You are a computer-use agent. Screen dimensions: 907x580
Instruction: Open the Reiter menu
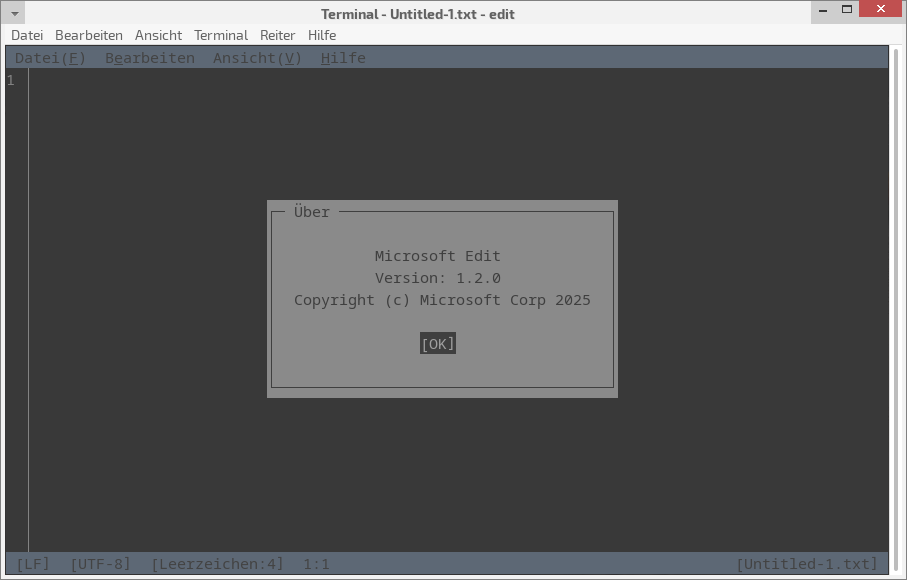[278, 35]
